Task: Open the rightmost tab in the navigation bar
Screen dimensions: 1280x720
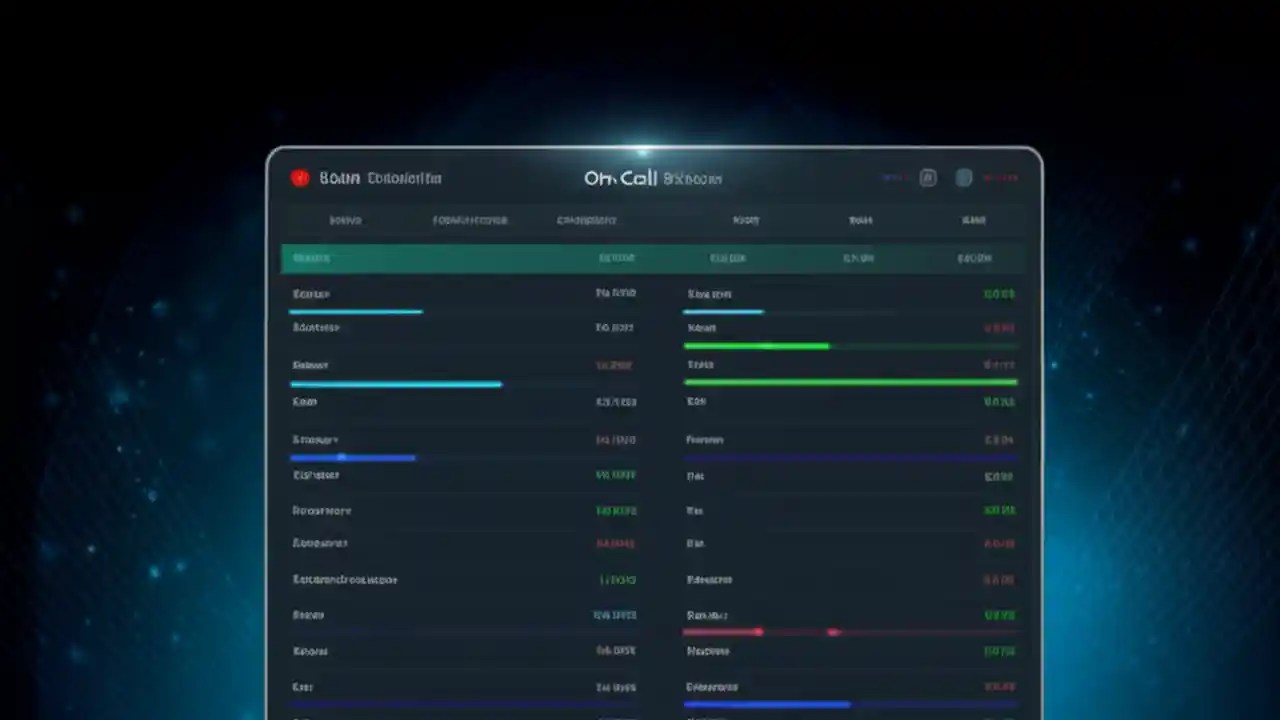Action: coord(973,220)
